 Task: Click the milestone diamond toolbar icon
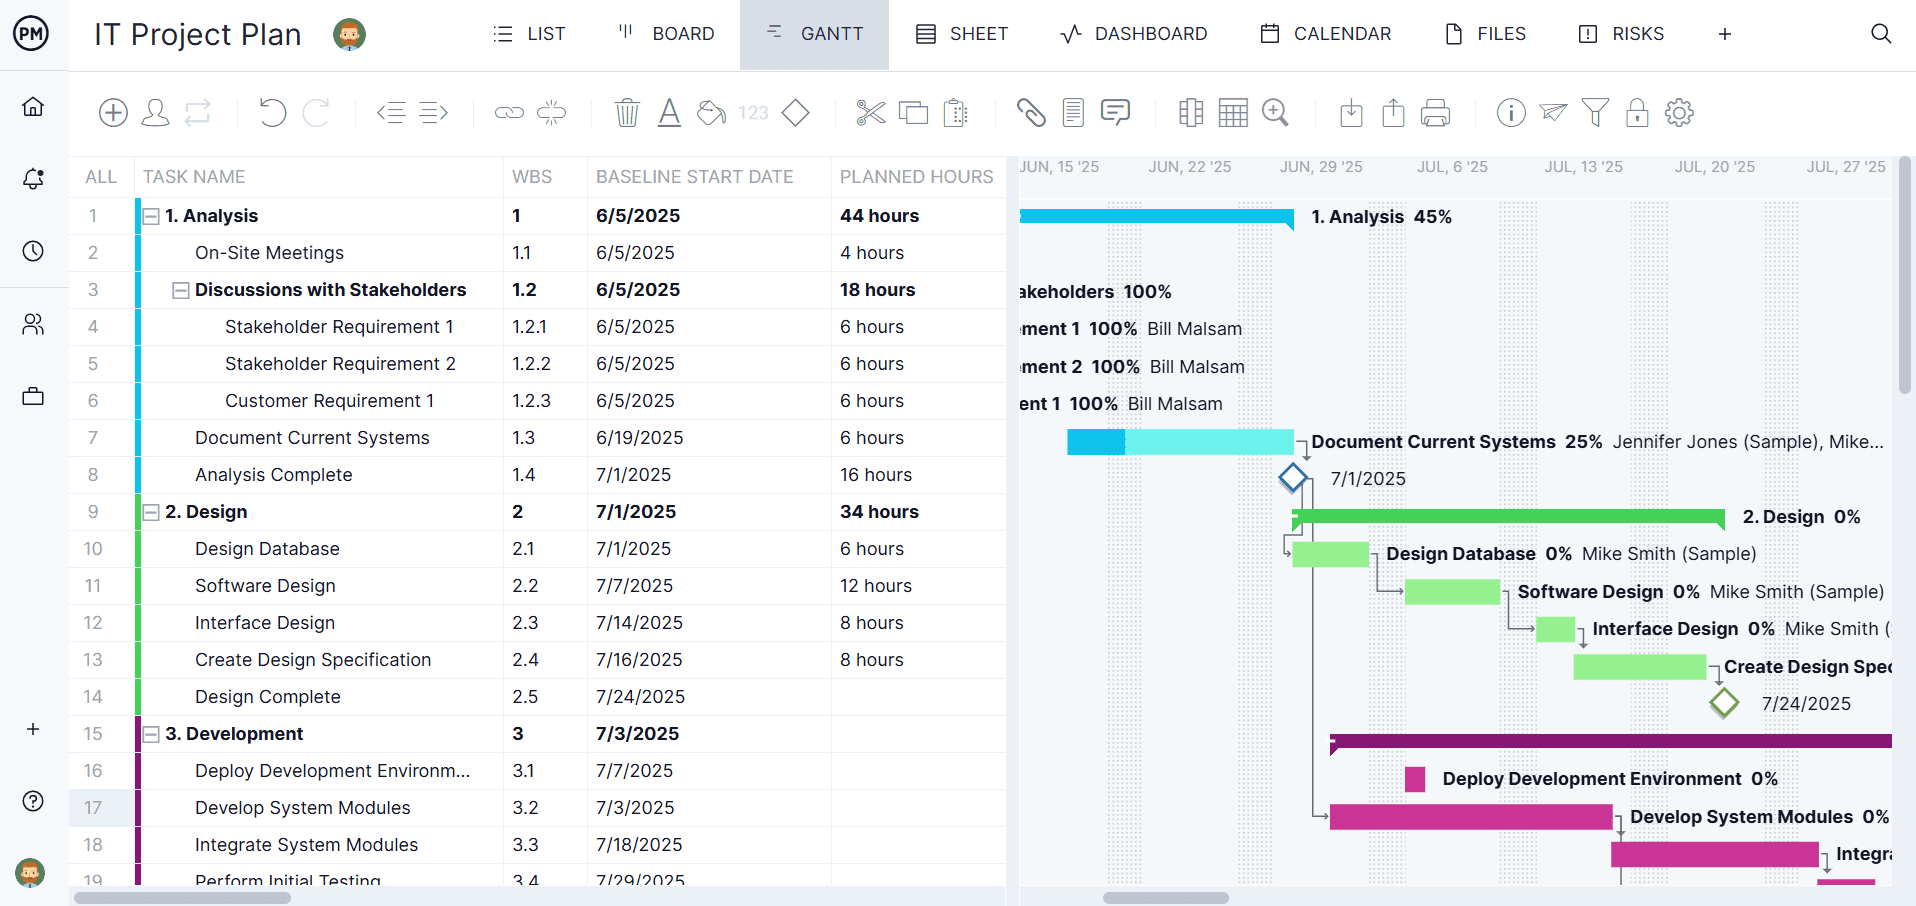point(796,113)
